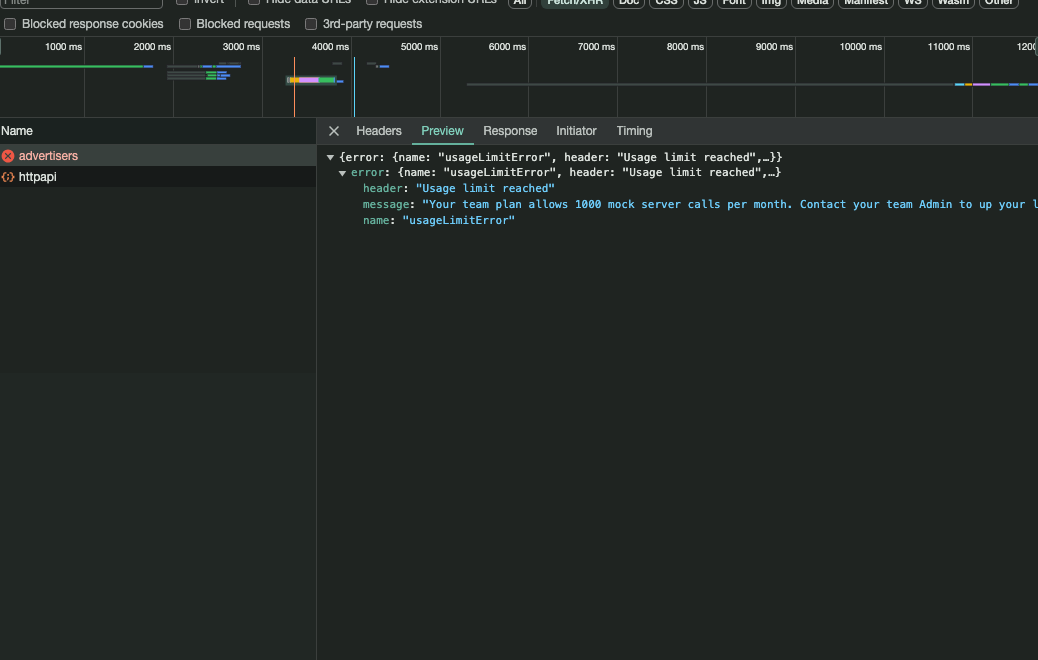Switch to the Preview tab
The height and width of the screenshot is (660, 1038).
(x=442, y=131)
